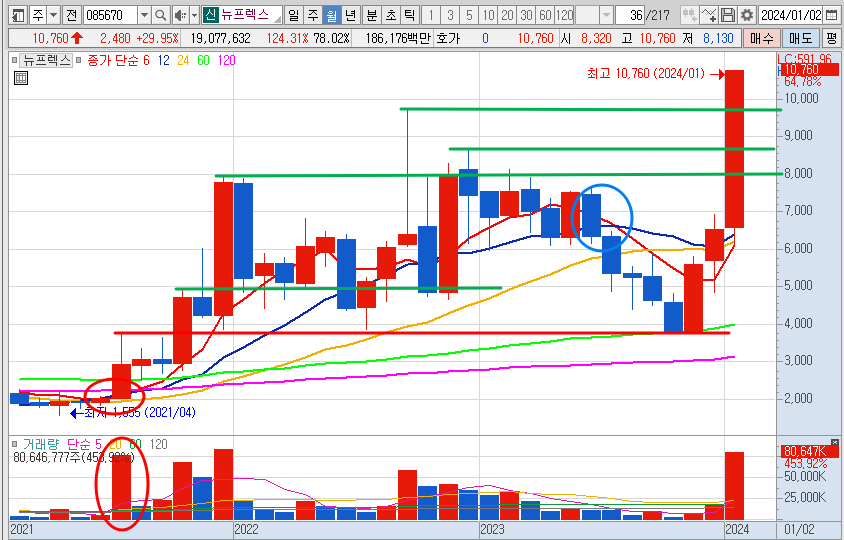844x540 pixels.
Task: Click the 20 interval button
Action: pos(507,15)
